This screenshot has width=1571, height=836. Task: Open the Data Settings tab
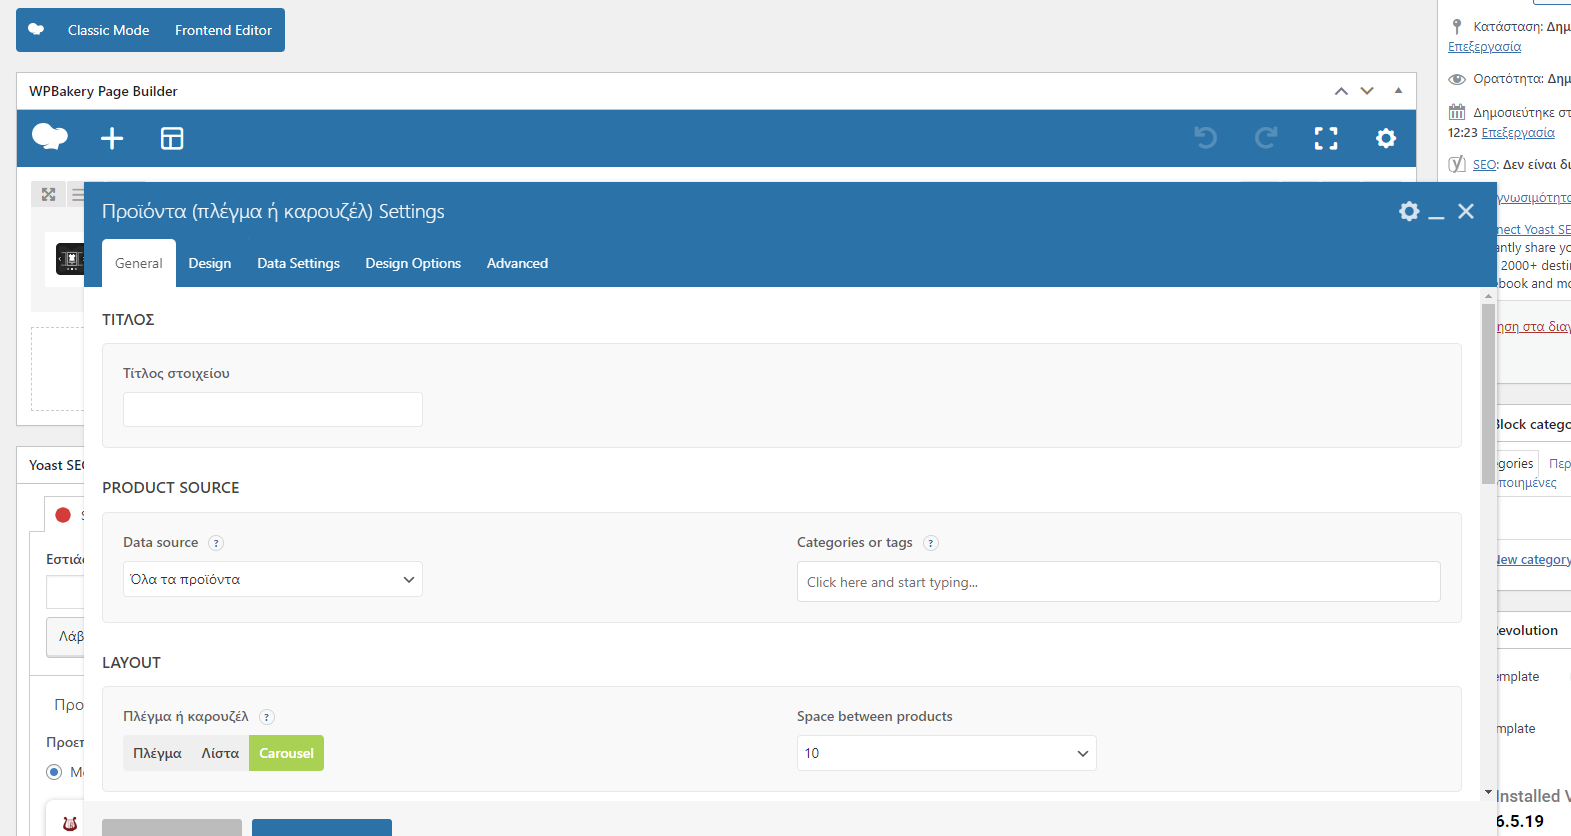pyautogui.click(x=298, y=263)
